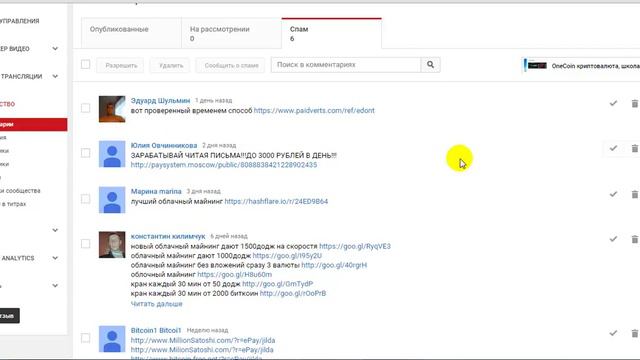Open the Спам tab
640x360 pixels.
click(331, 33)
